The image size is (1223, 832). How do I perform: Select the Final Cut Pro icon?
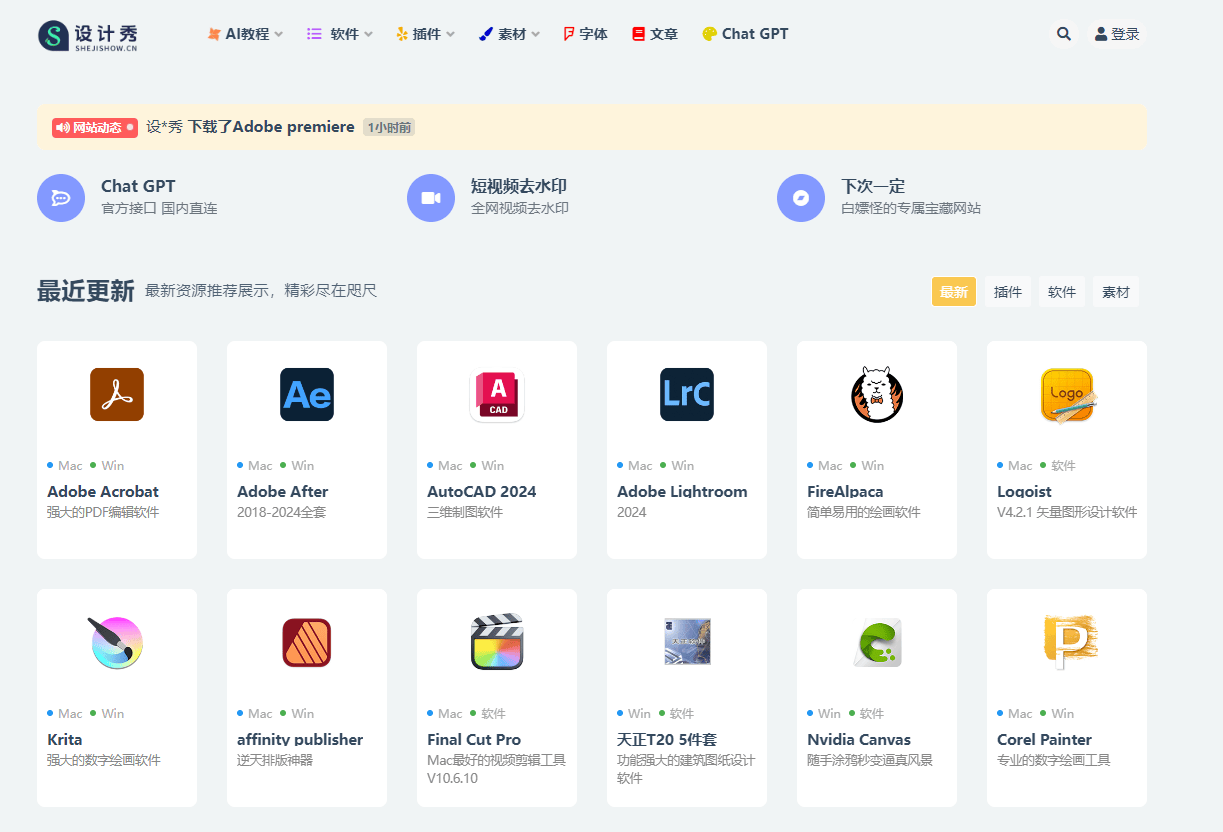pos(496,642)
